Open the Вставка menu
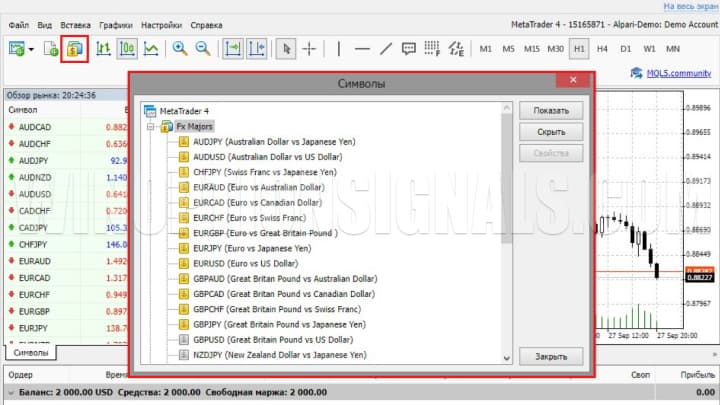This screenshot has height=405, width=720. pos(75,24)
